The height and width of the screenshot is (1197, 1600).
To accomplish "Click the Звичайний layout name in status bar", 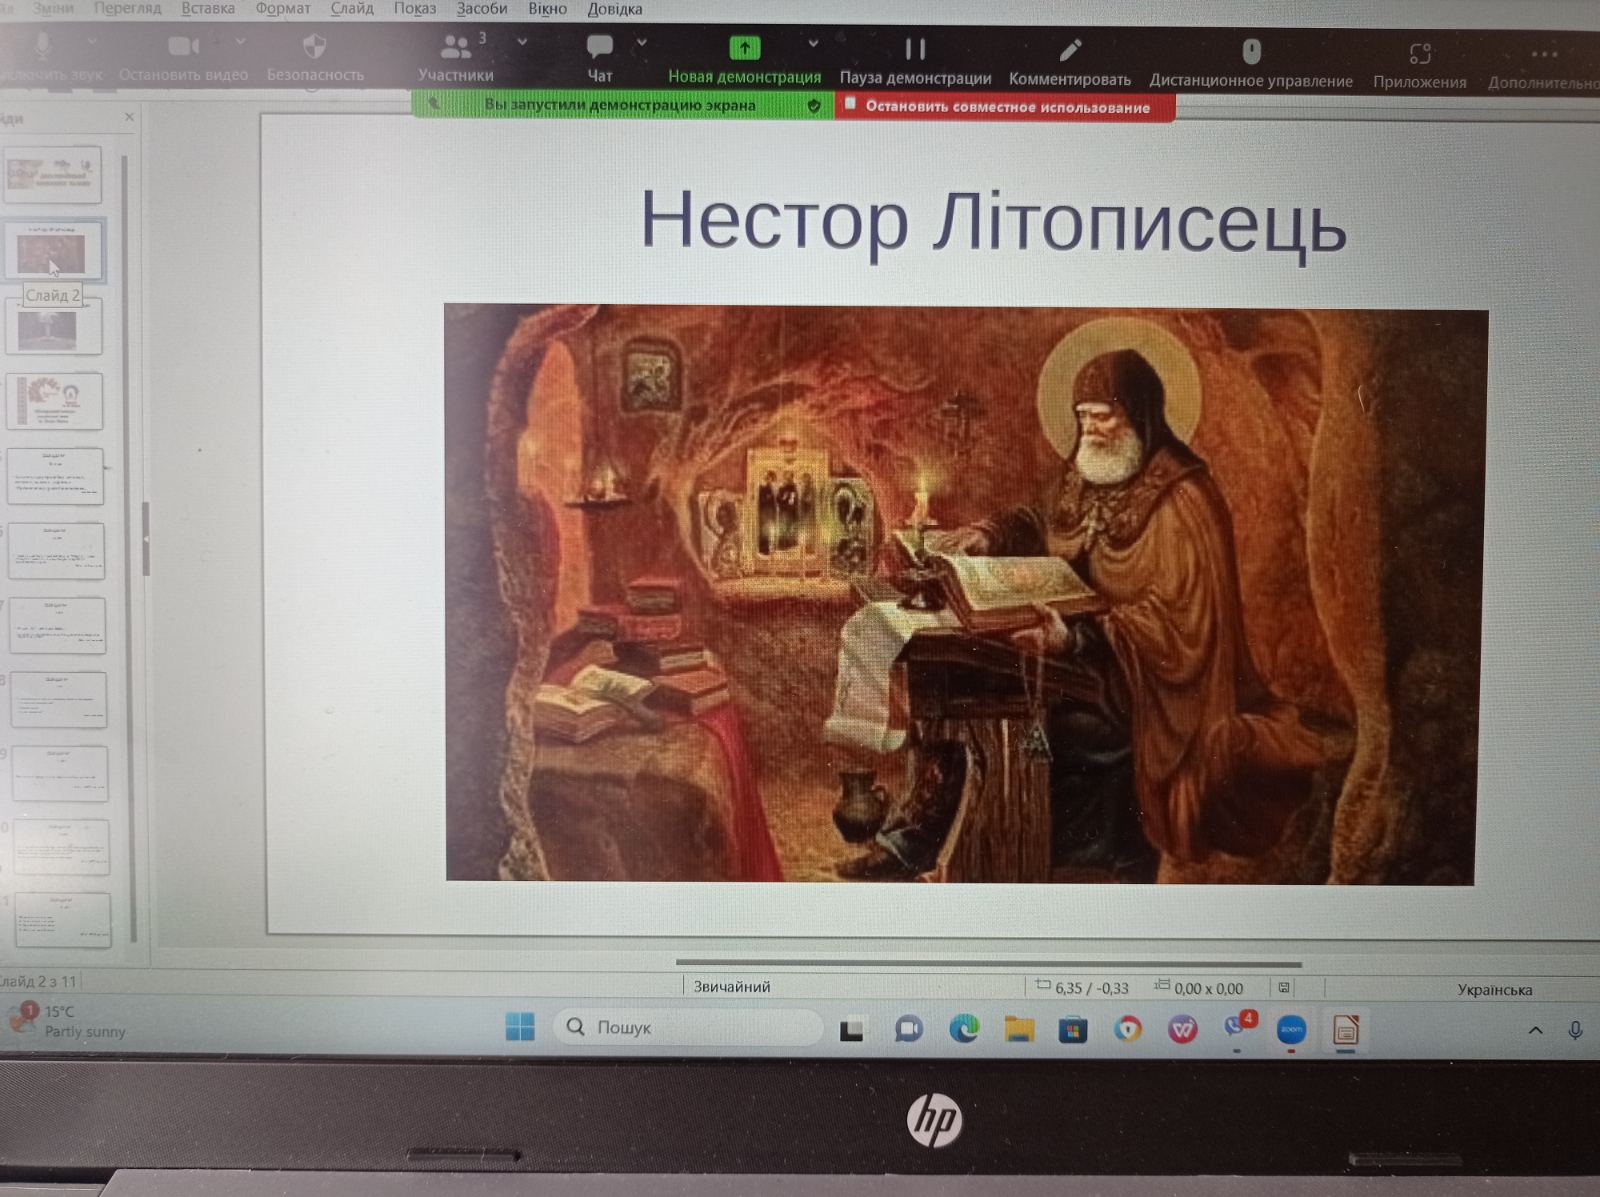I will point(732,986).
